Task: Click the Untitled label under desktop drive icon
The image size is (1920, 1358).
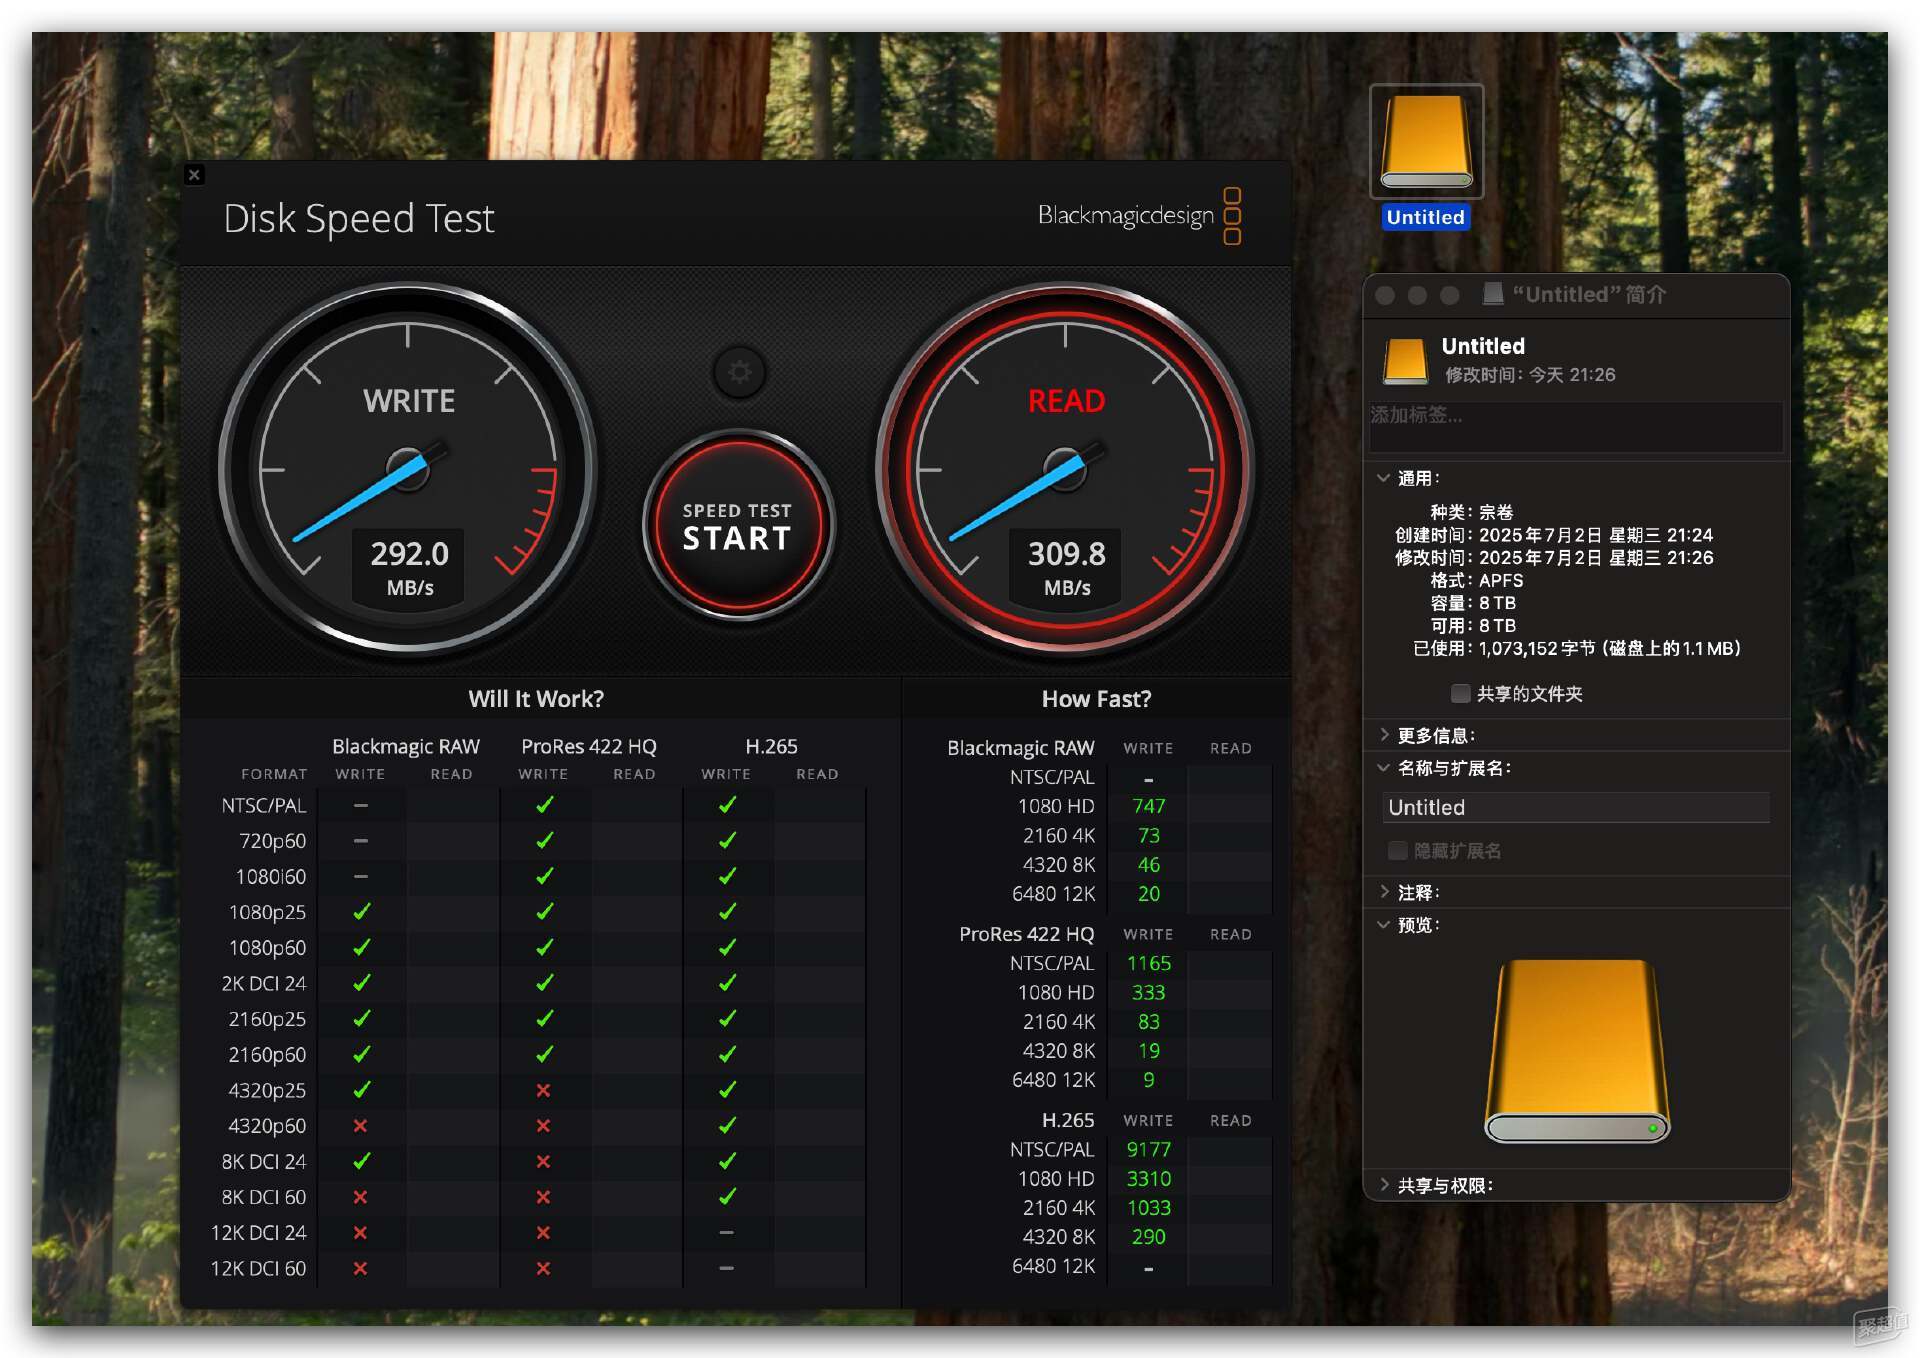Action: click(x=1425, y=217)
